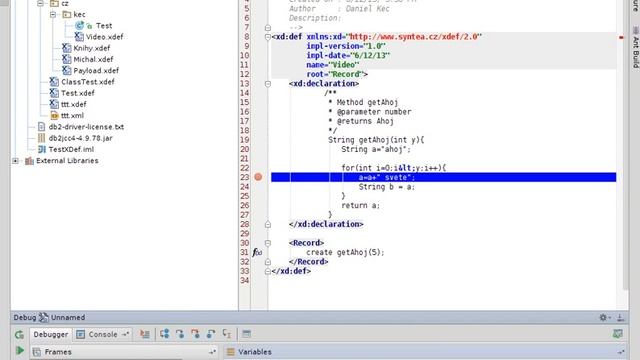The height and width of the screenshot is (360, 640).
Task: Open the Debug panel gear settings
Action: click(x=603, y=317)
